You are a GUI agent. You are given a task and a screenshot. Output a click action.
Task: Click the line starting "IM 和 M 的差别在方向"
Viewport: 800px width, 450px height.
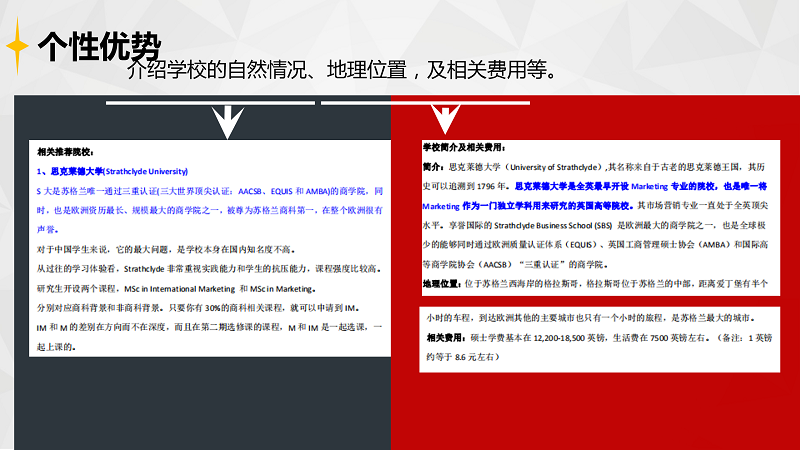point(209,328)
